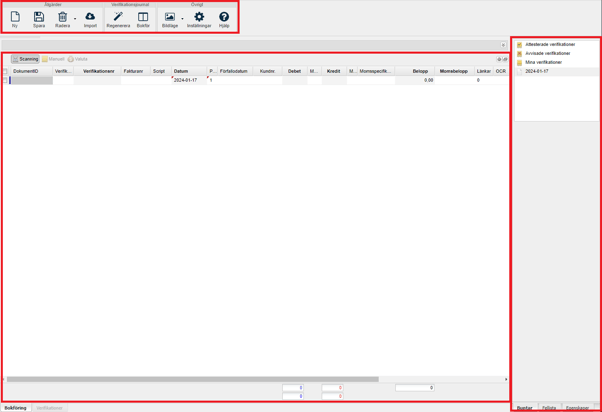Open Inställningar gear settings
The height and width of the screenshot is (412, 602).
[199, 18]
